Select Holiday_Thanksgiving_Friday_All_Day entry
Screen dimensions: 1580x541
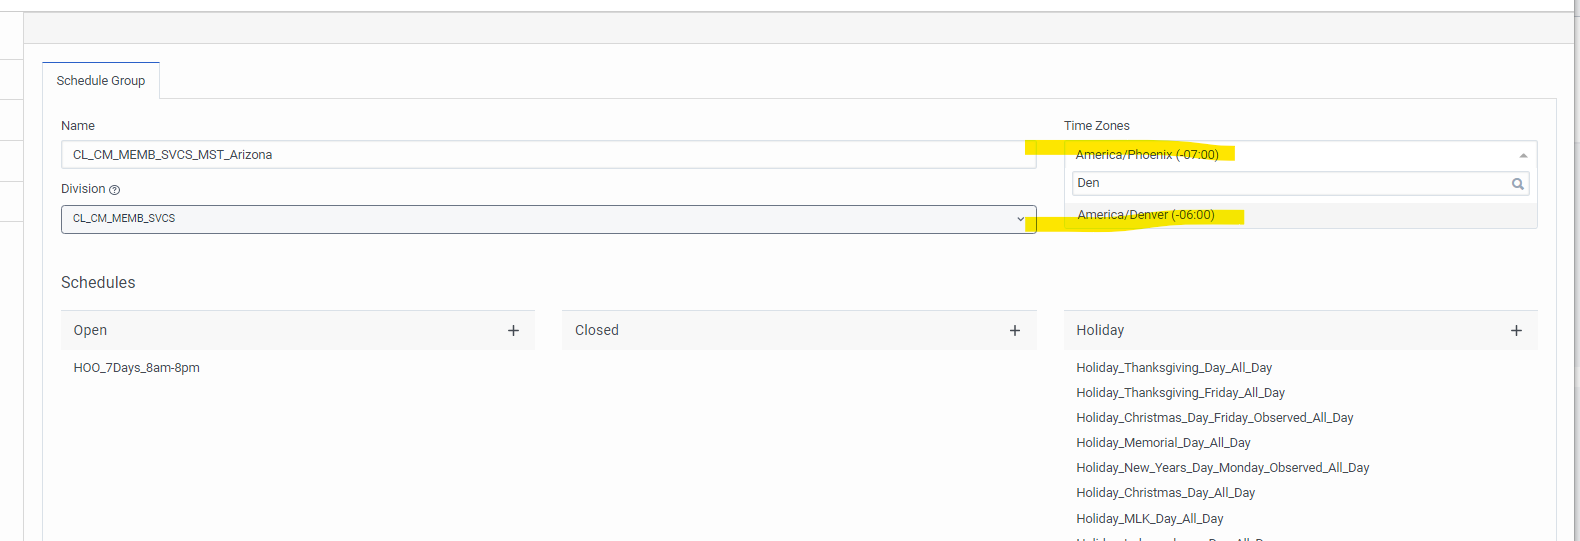click(1180, 393)
